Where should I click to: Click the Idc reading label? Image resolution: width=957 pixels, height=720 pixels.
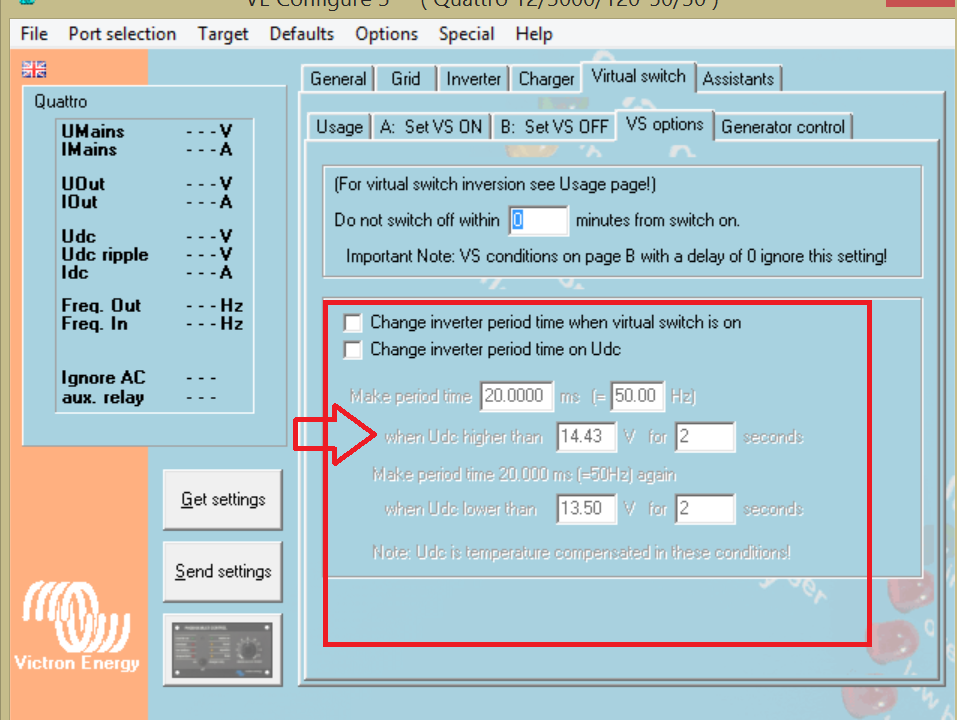75,273
